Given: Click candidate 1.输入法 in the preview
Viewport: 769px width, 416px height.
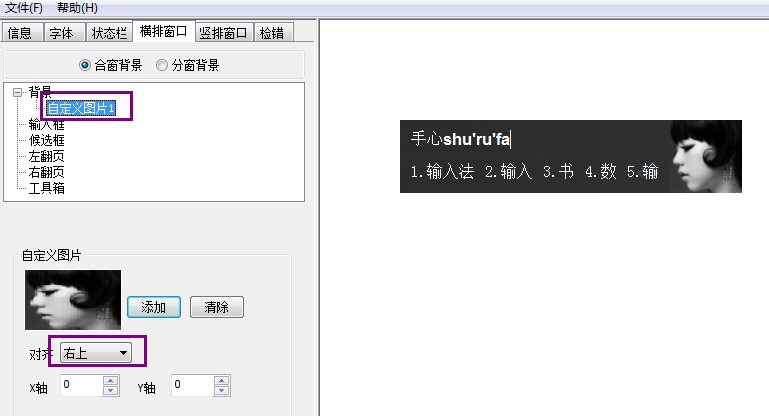Looking at the screenshot, I should coord(442,172).
